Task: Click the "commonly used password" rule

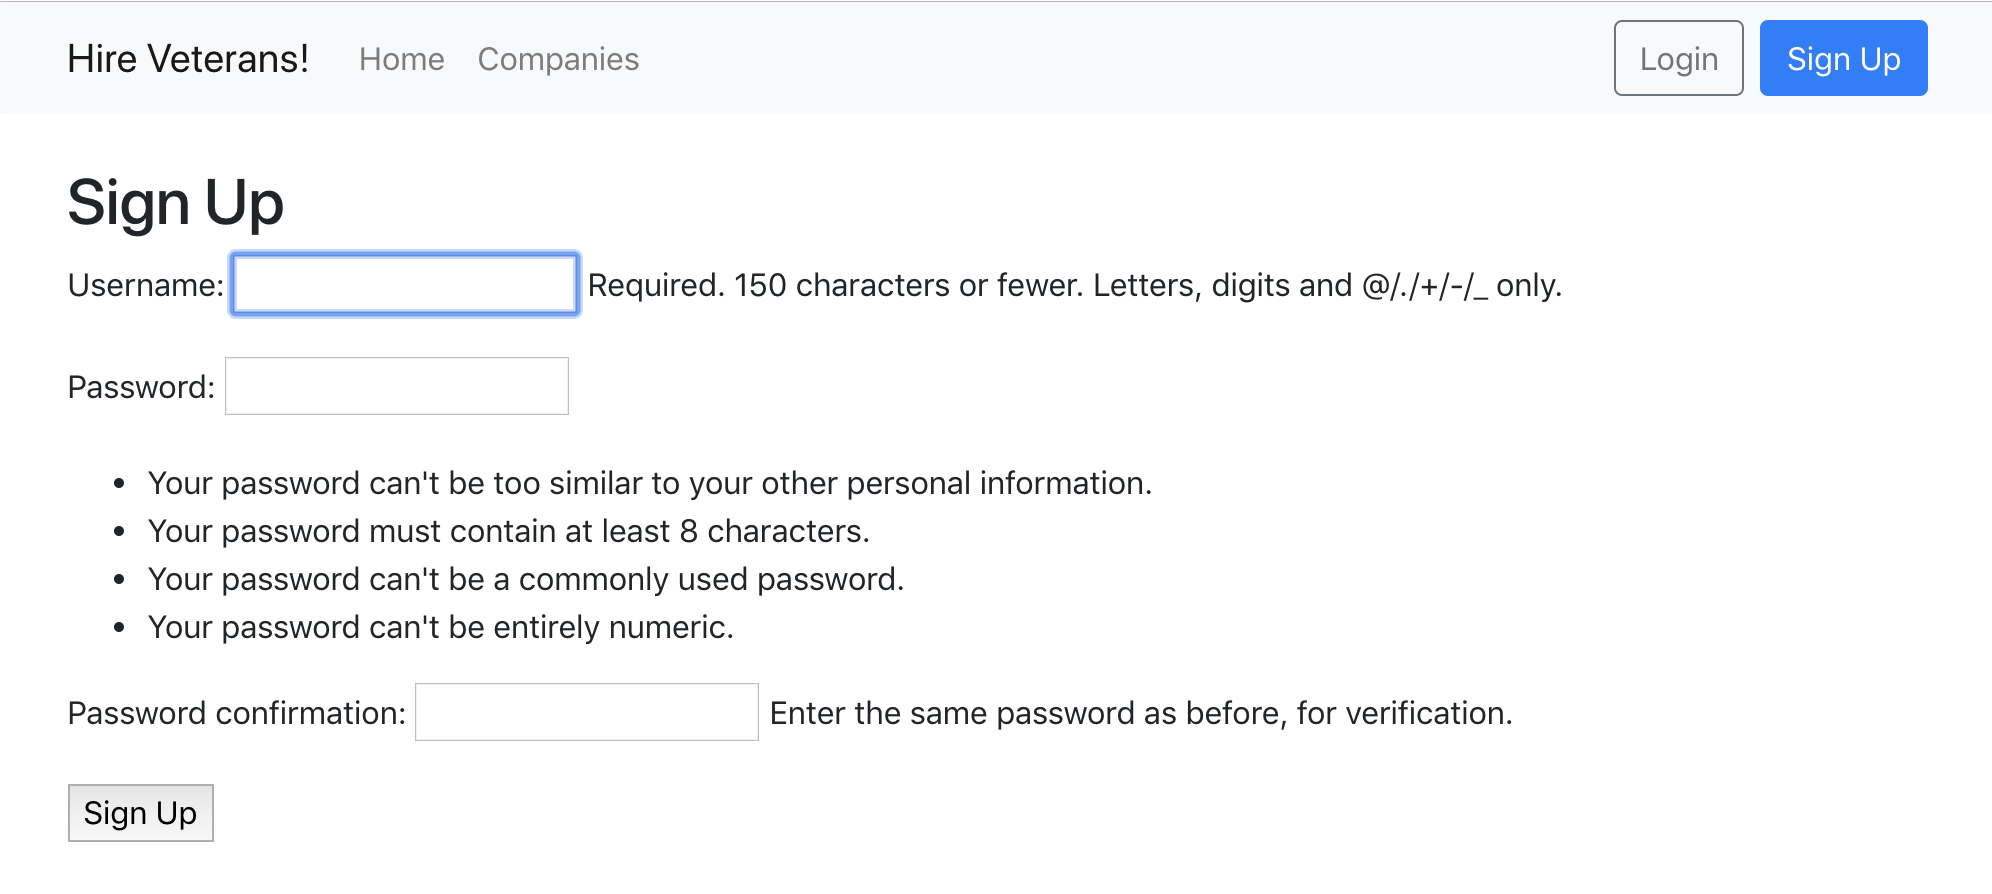Action: (x=526, y=579)
